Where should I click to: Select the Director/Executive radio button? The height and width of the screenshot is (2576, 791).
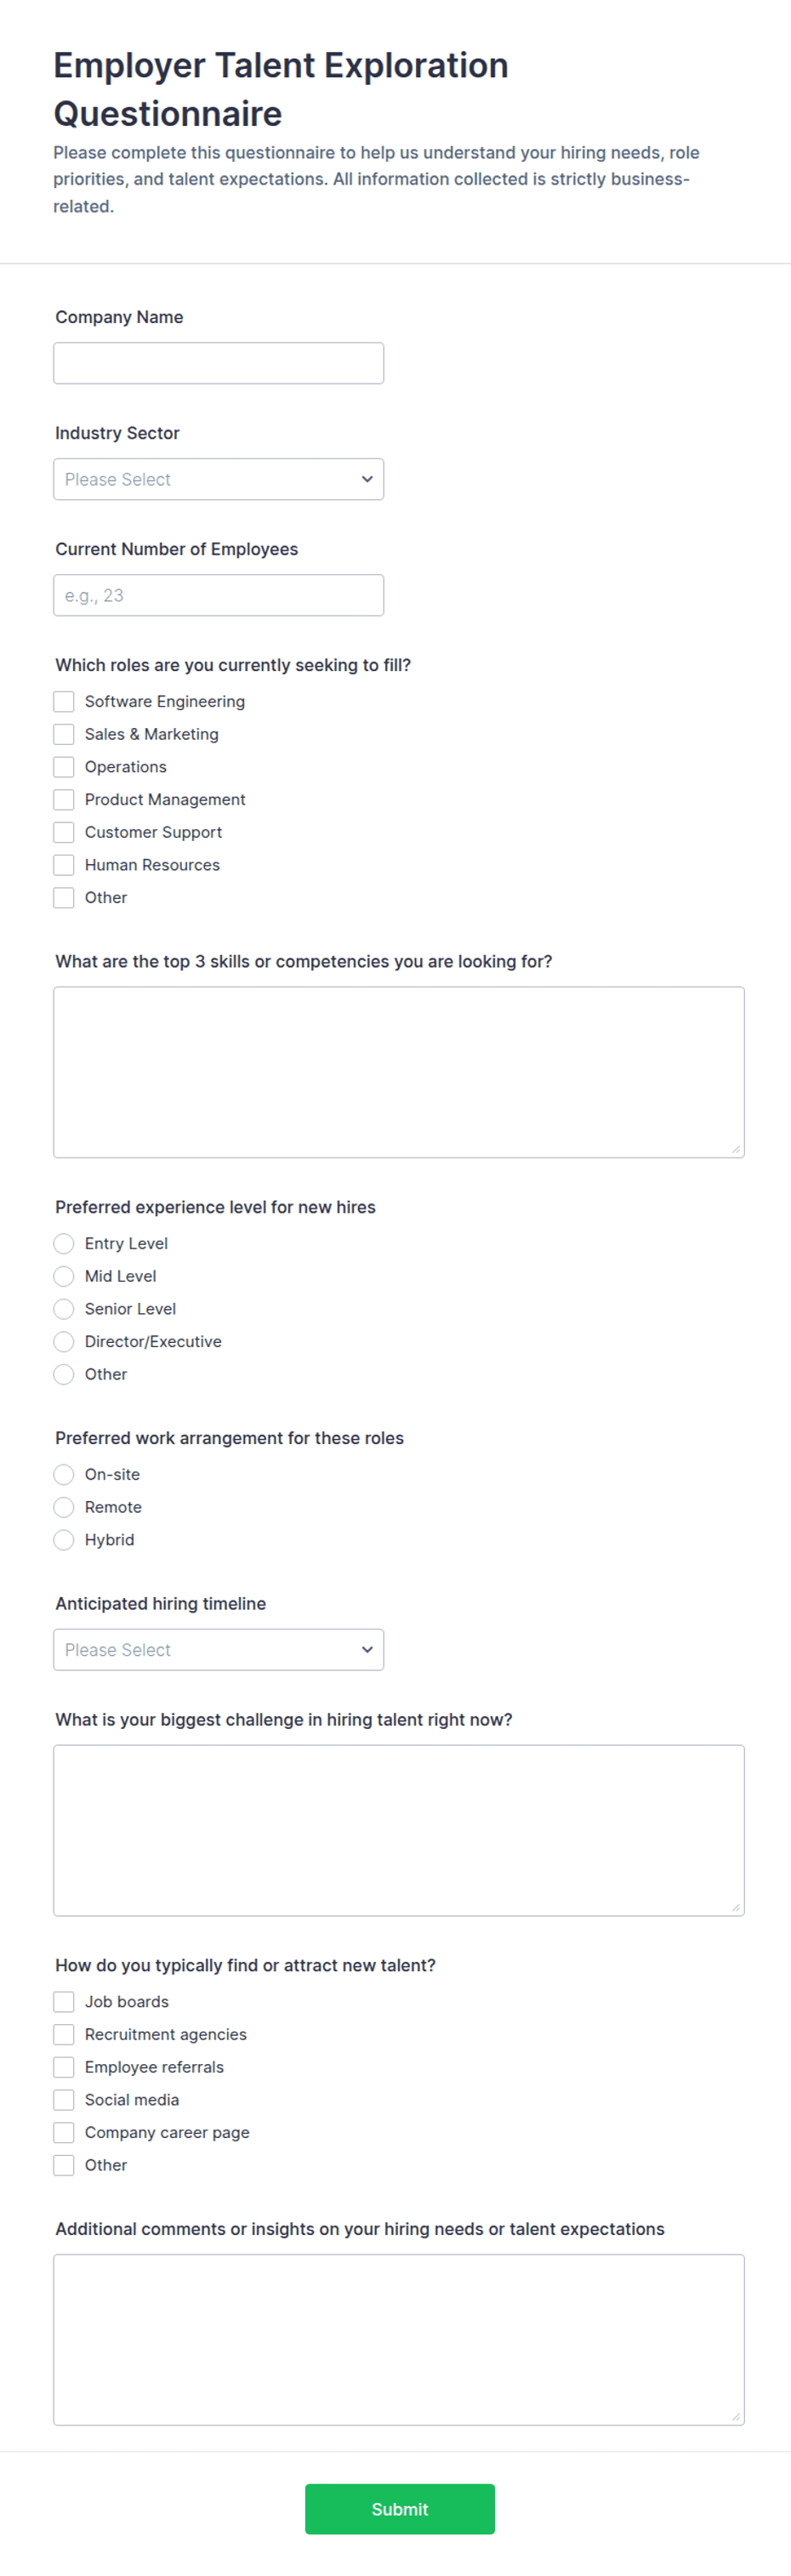64,1341
